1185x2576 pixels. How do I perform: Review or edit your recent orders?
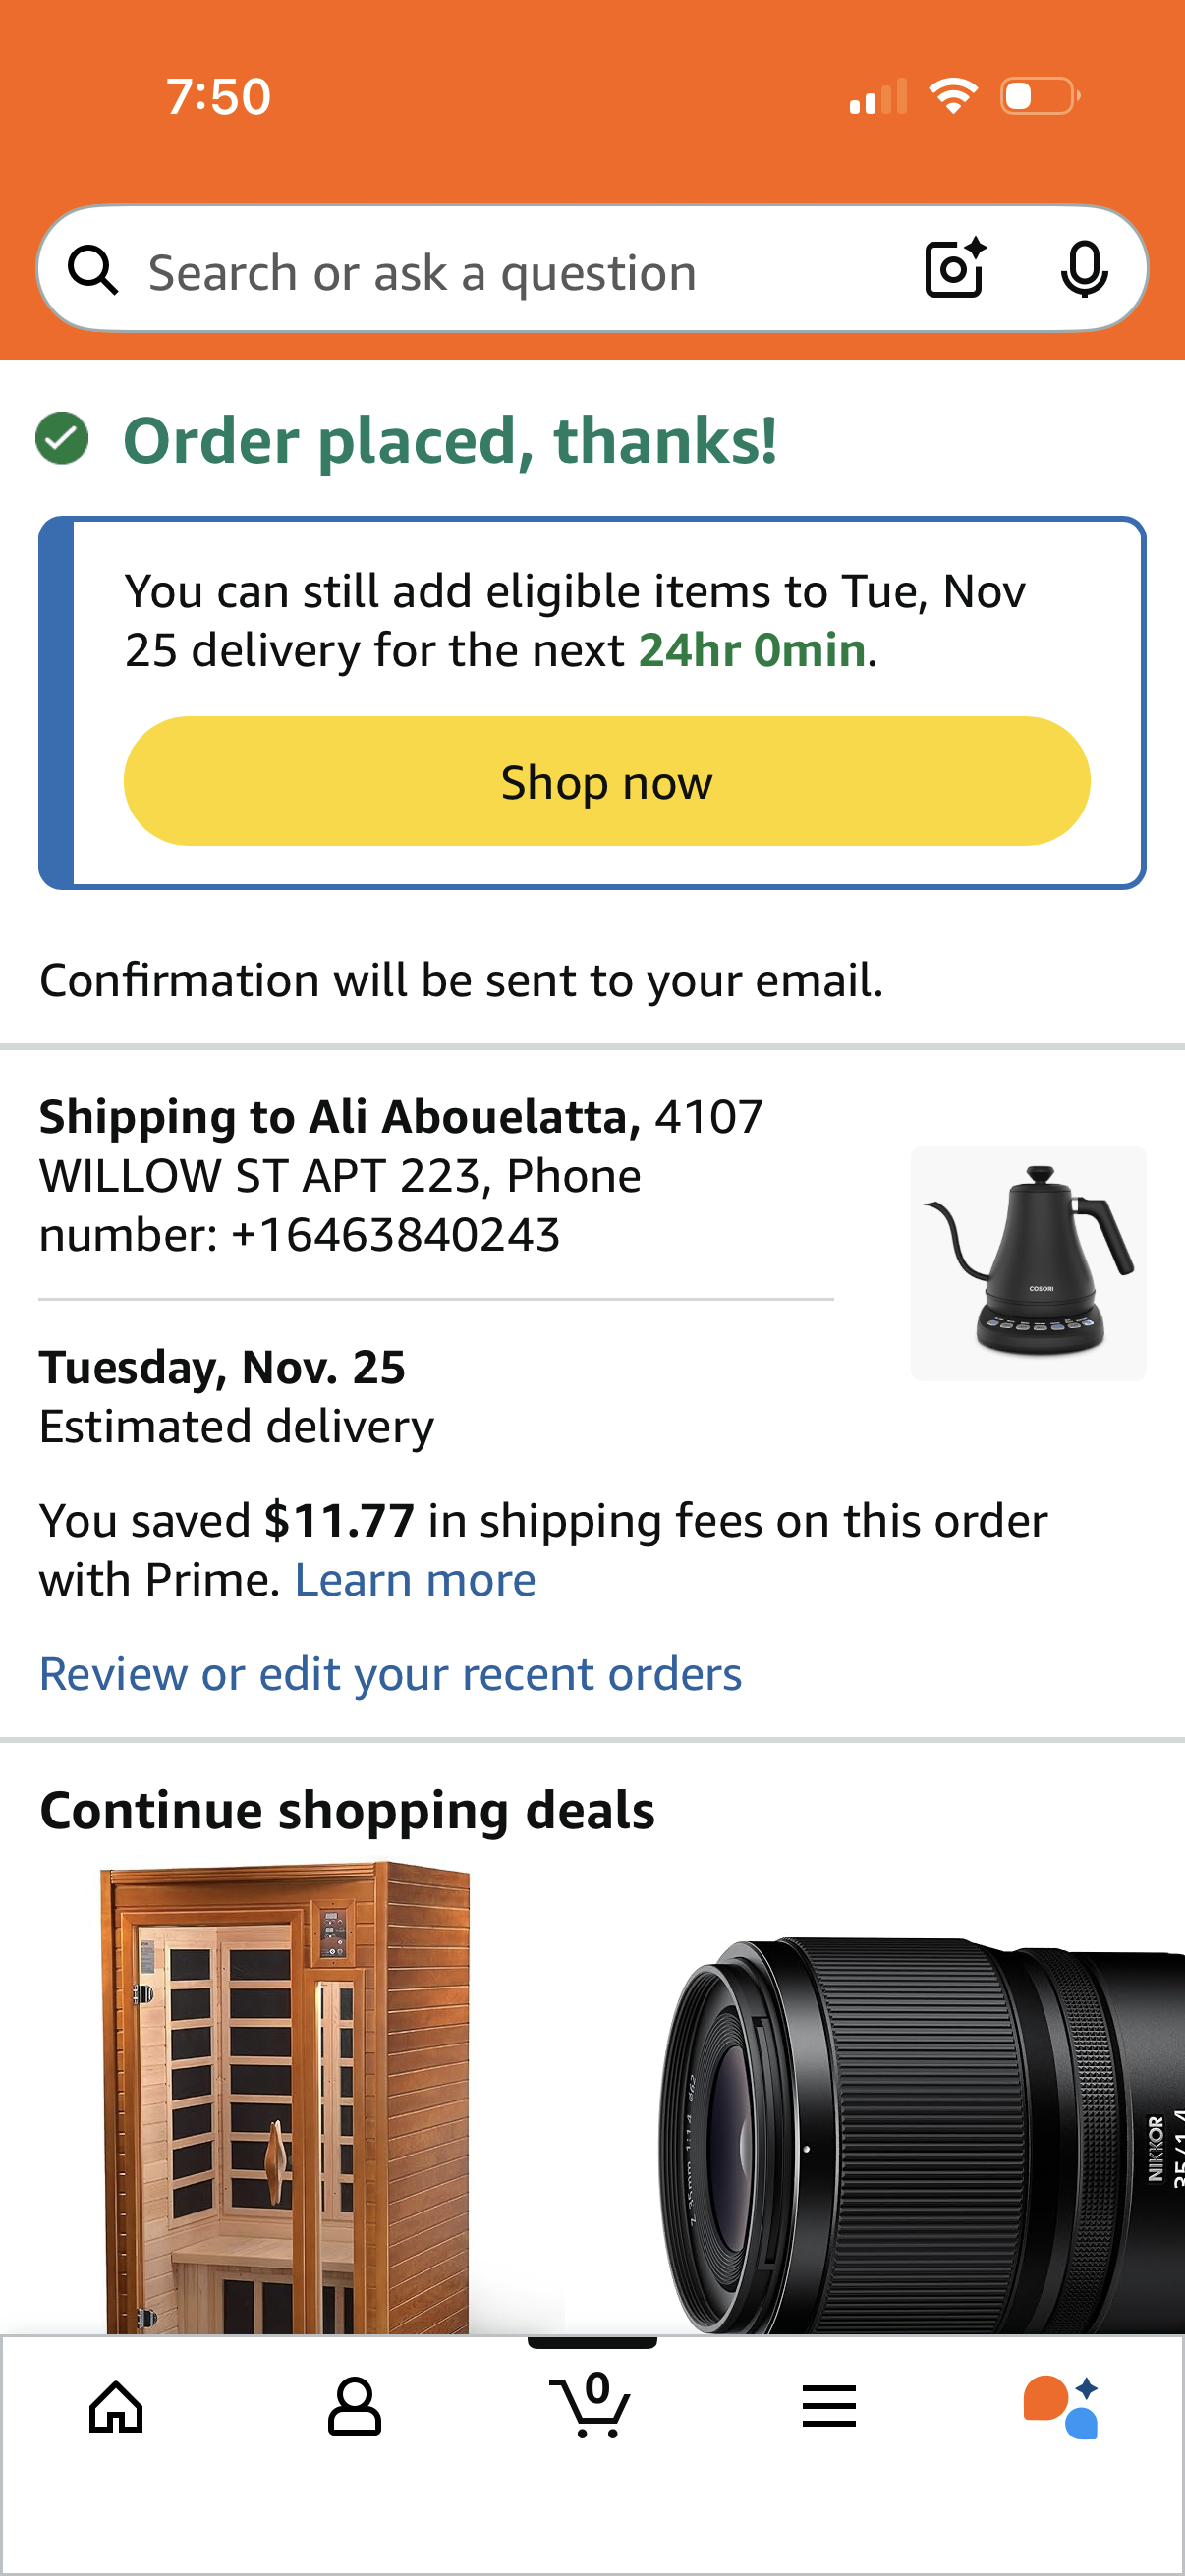pos(389,1673)
